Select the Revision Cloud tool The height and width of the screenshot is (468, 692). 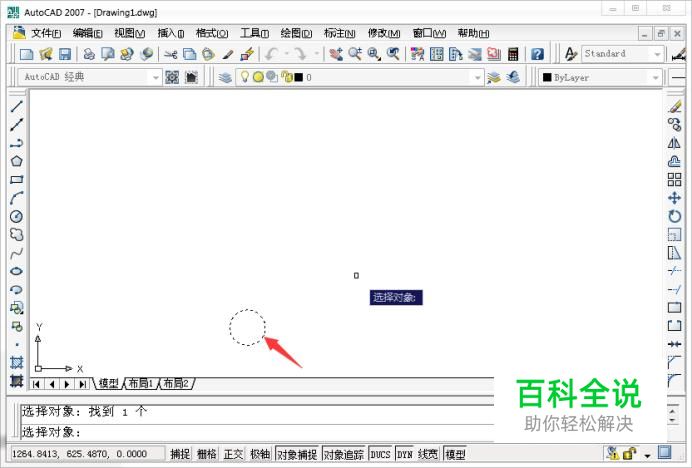coord(17,234)
